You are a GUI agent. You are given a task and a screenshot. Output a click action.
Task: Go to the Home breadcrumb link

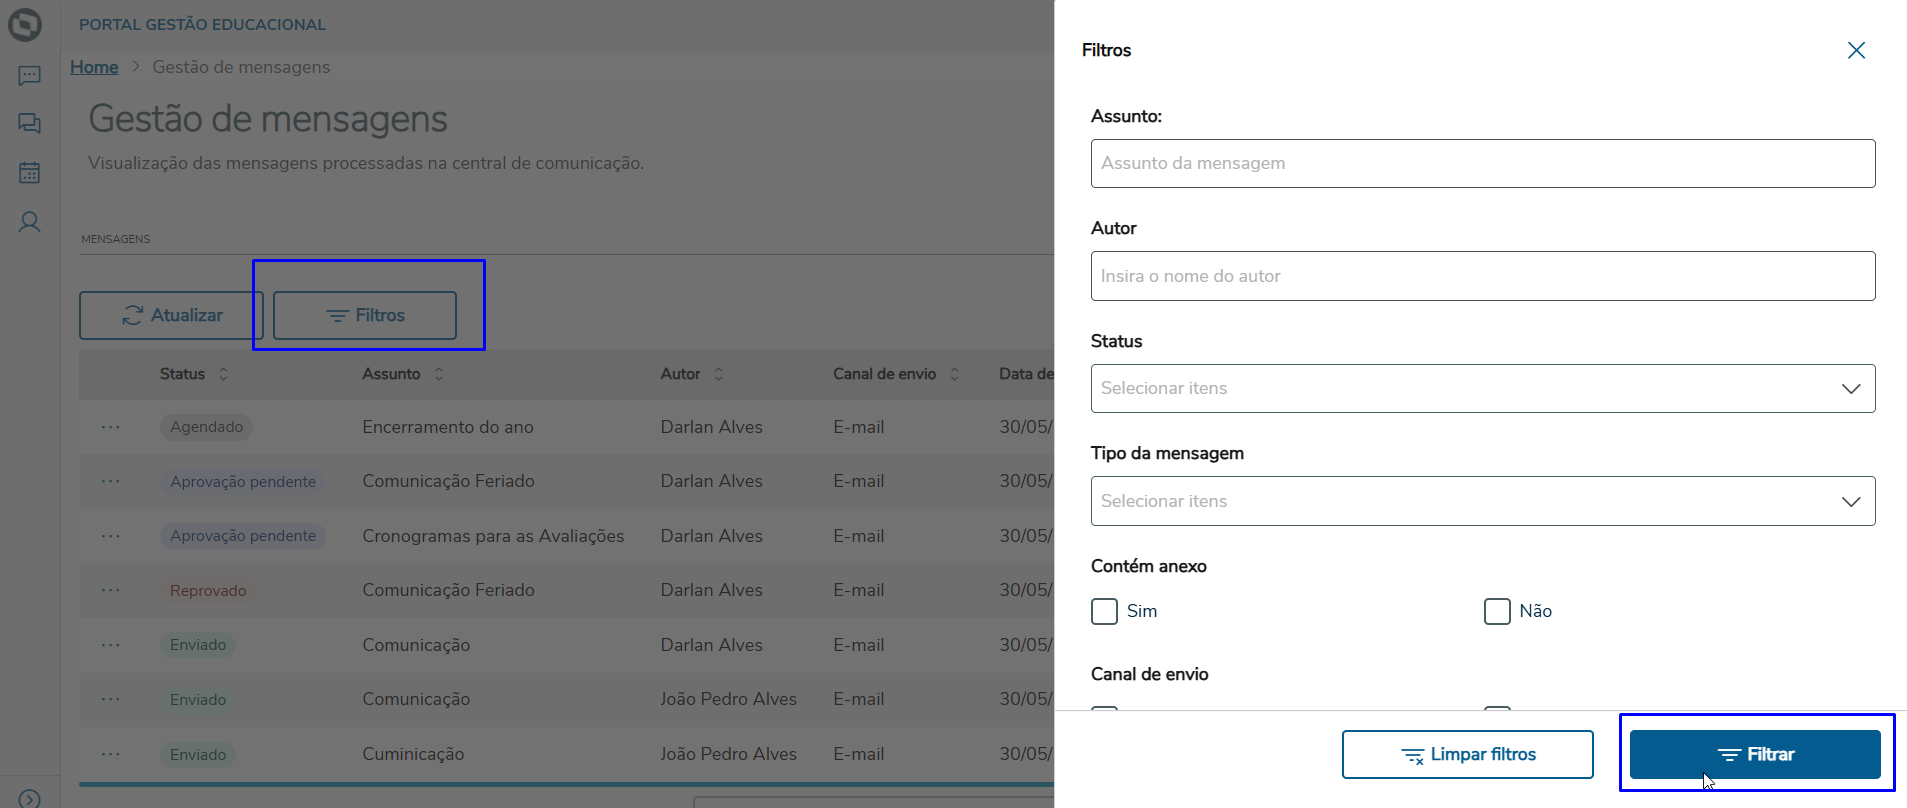click(94, 67)
